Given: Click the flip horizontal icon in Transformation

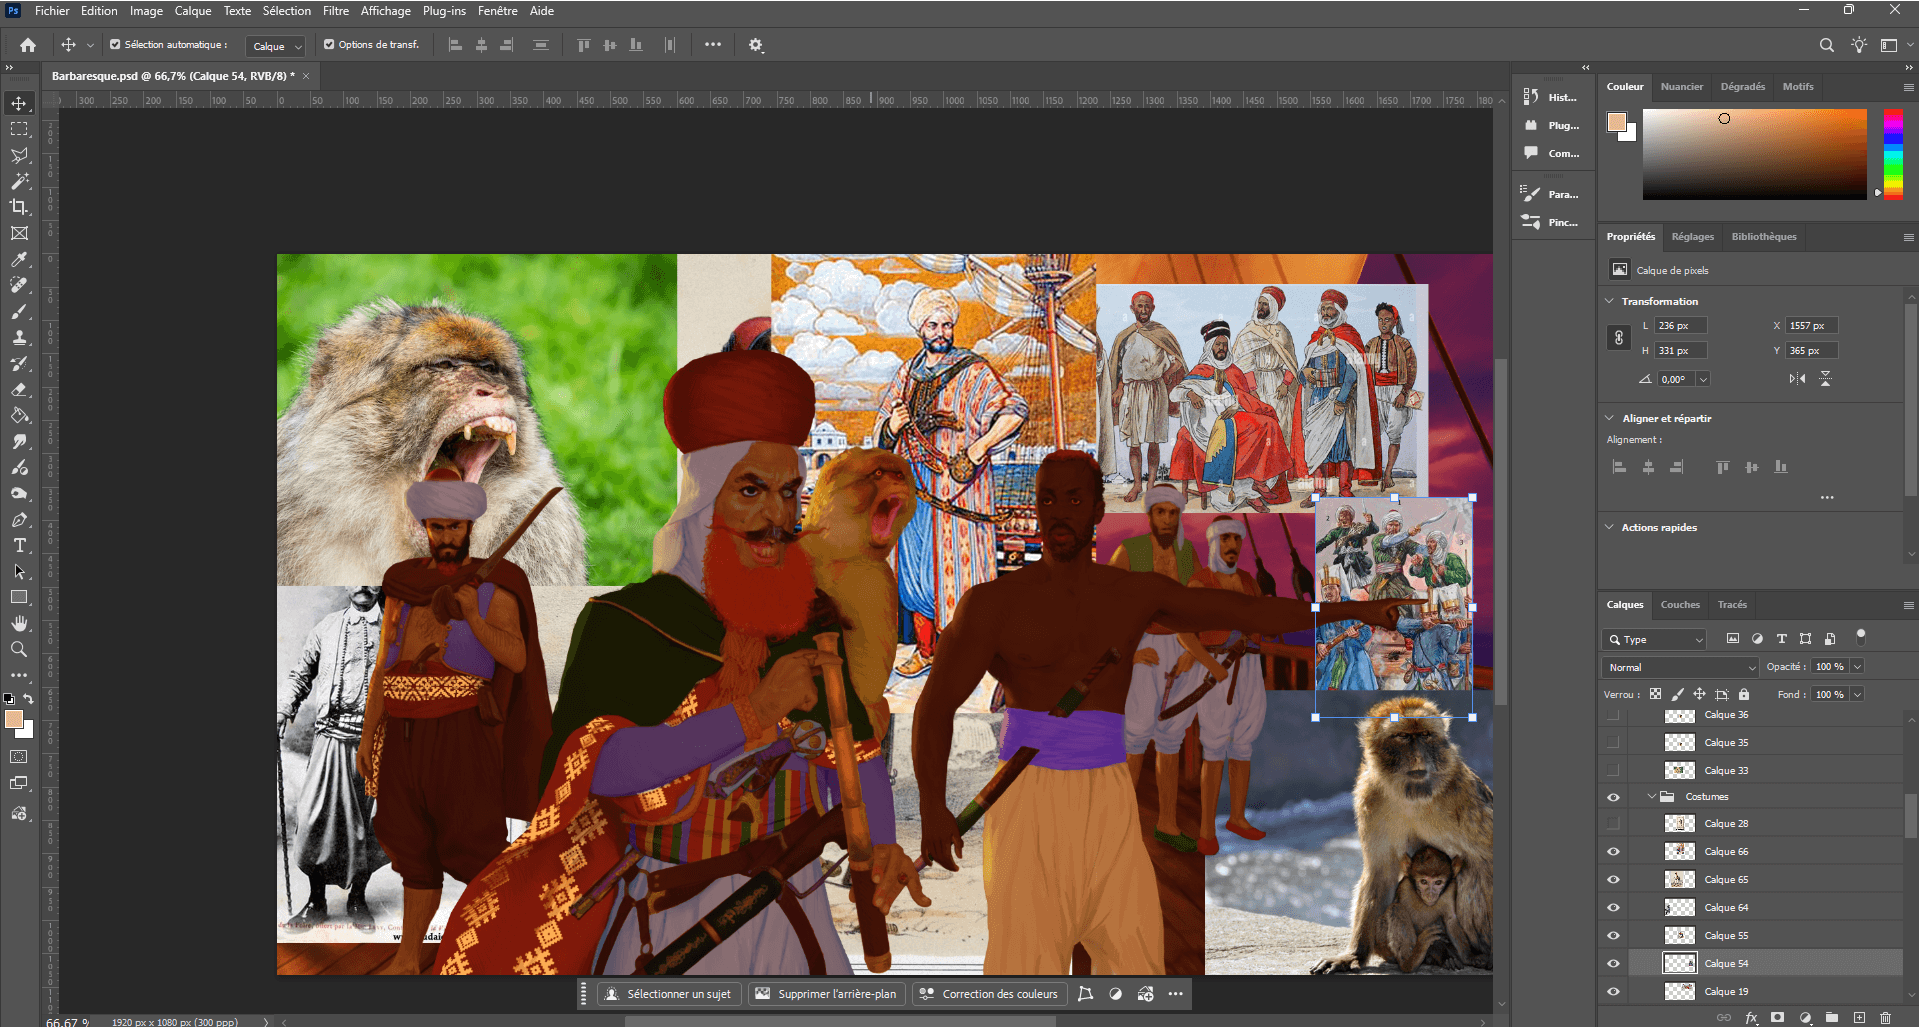Looking at the screenshot, I should click(1797, 379).
